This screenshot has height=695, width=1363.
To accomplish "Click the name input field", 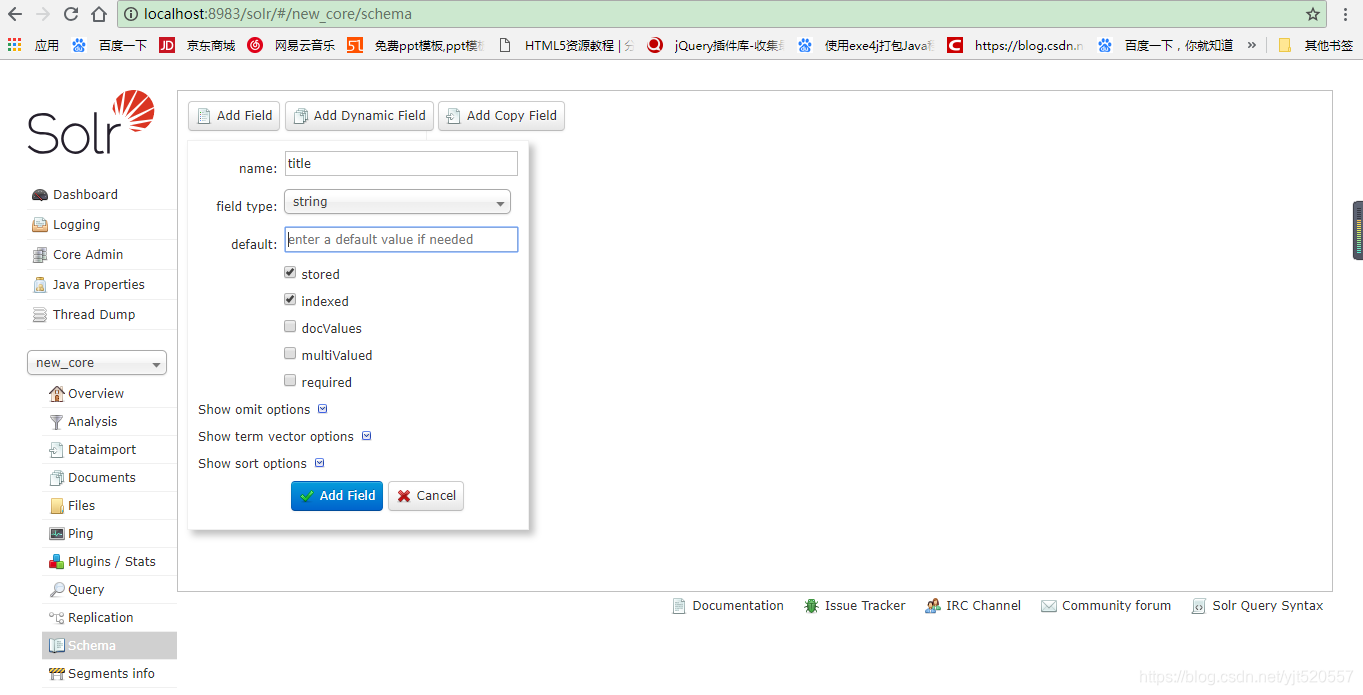I will [401, 164].
